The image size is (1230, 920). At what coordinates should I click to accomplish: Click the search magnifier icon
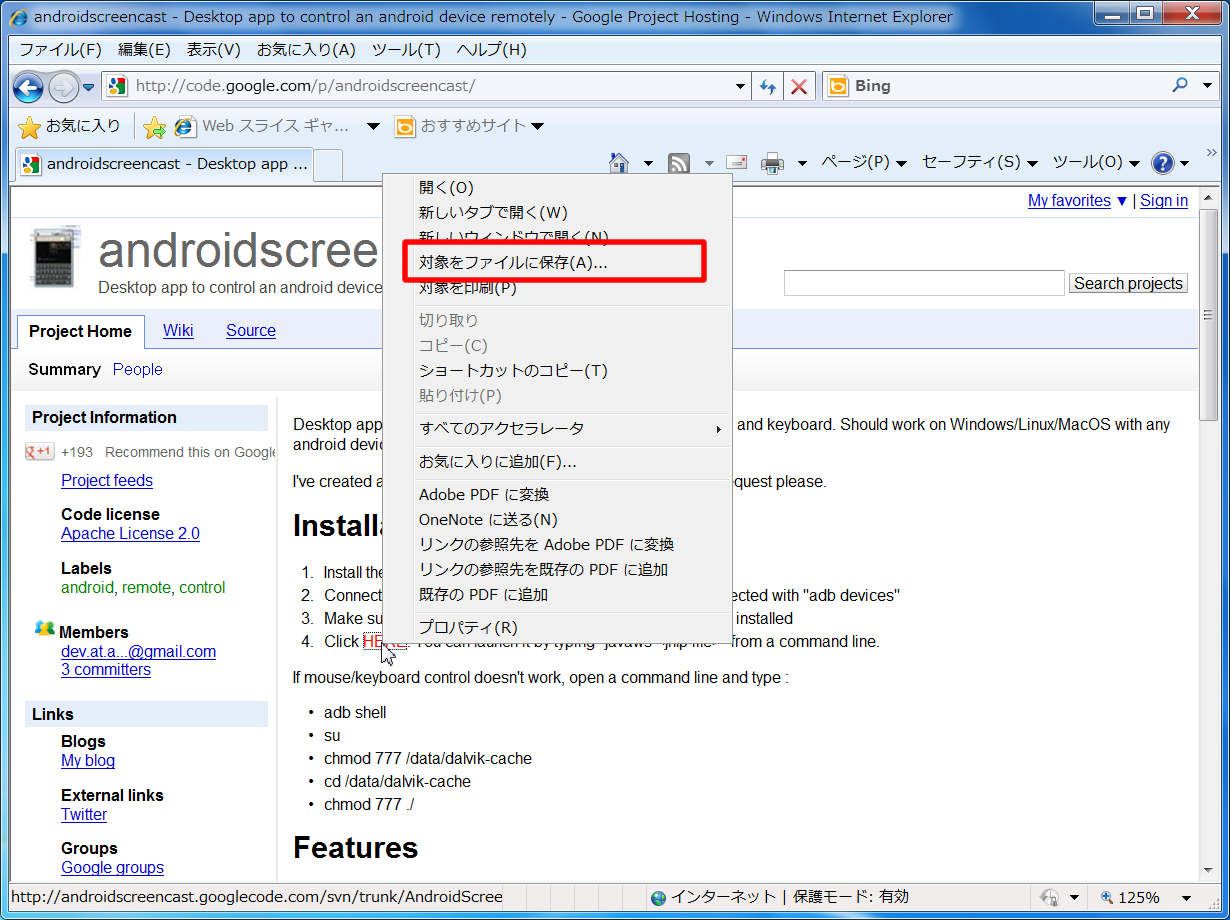tap(1180, 85)
